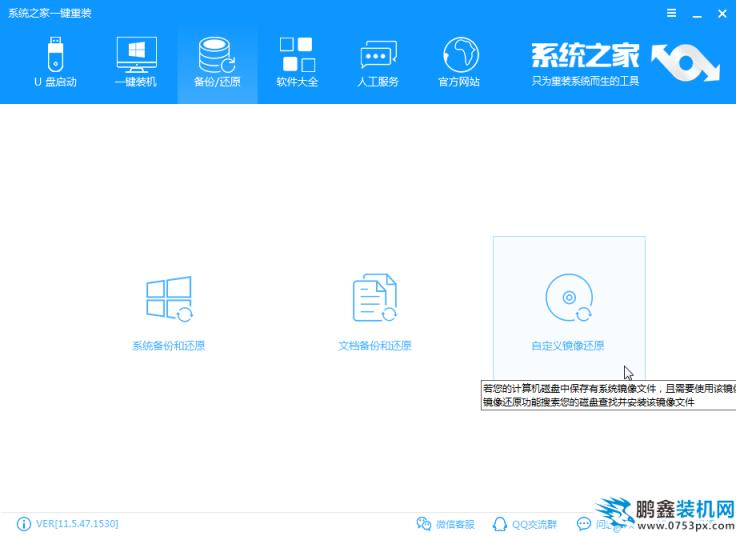Click the QQ penguin icon
736x536 pixels.
[500, 523]
